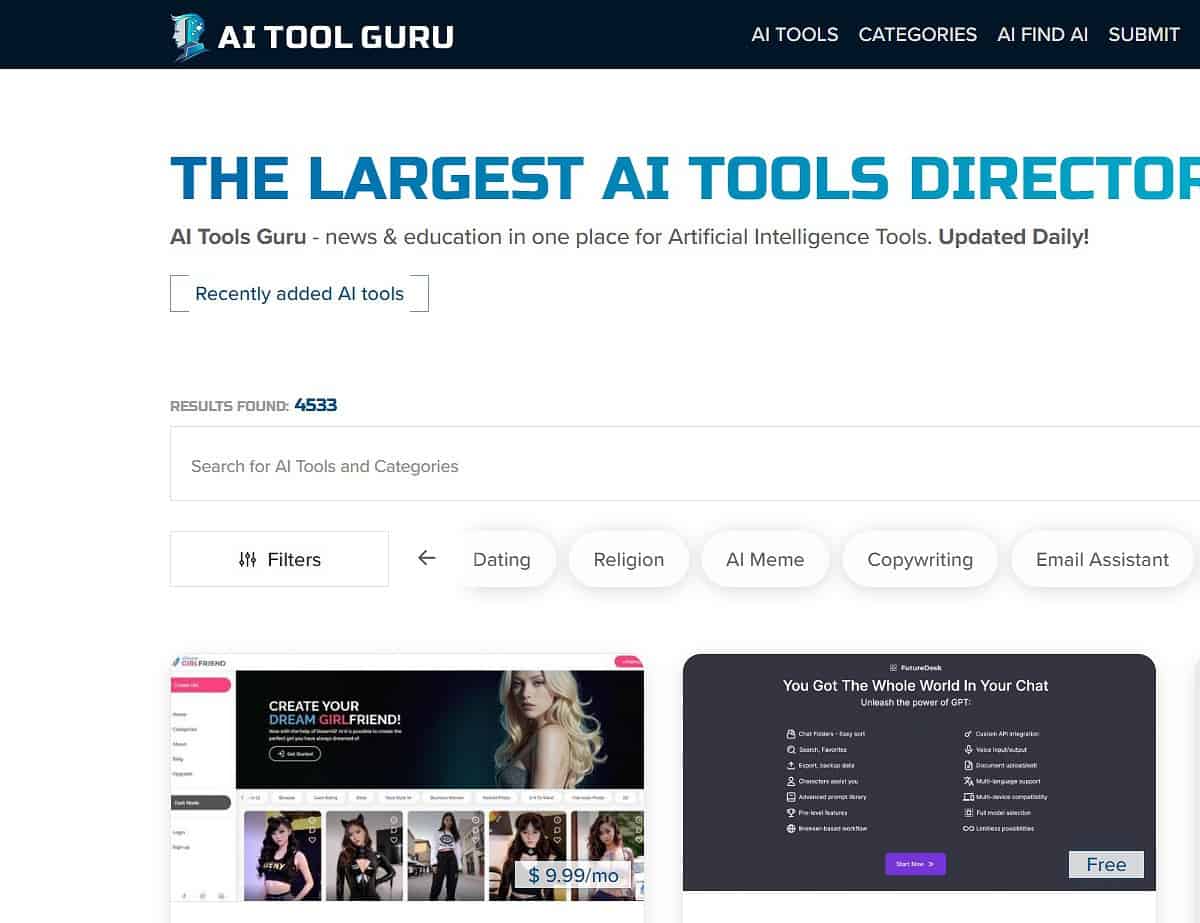Click the Filters sliders control
This screenshot has width=1200, height=923.
(247, 559)
